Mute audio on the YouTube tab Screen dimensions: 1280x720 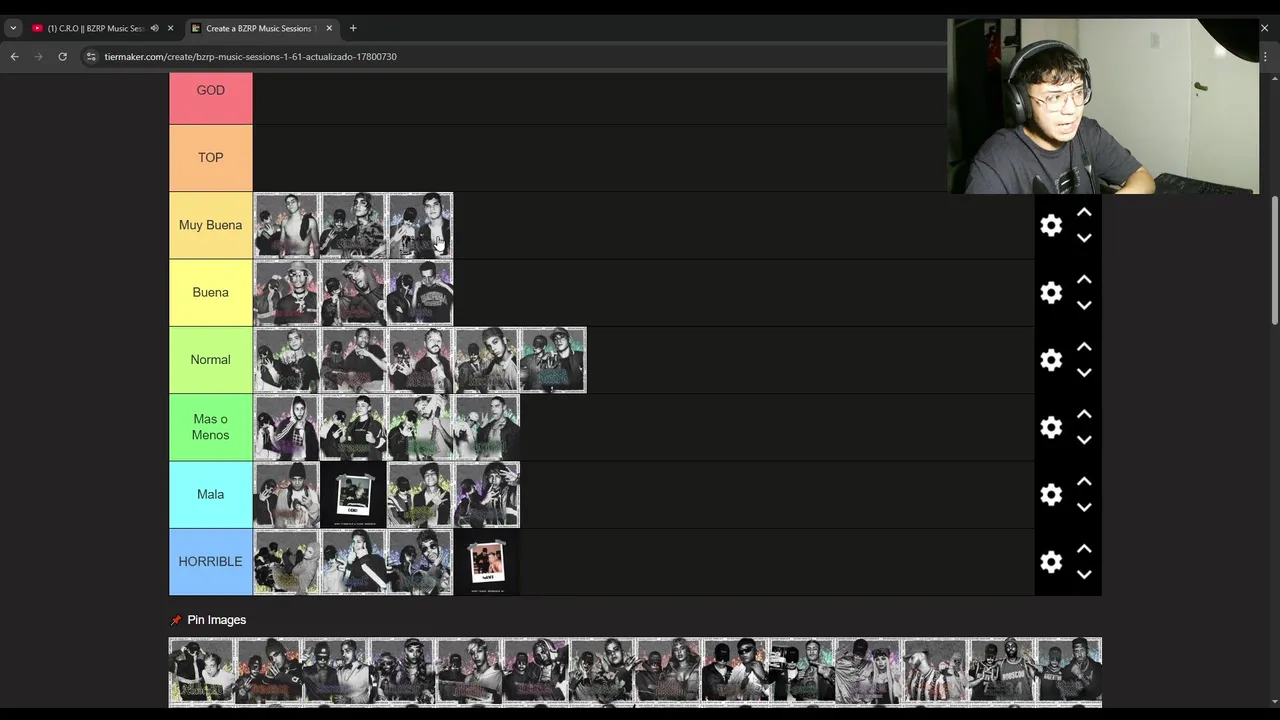point(154,28)
